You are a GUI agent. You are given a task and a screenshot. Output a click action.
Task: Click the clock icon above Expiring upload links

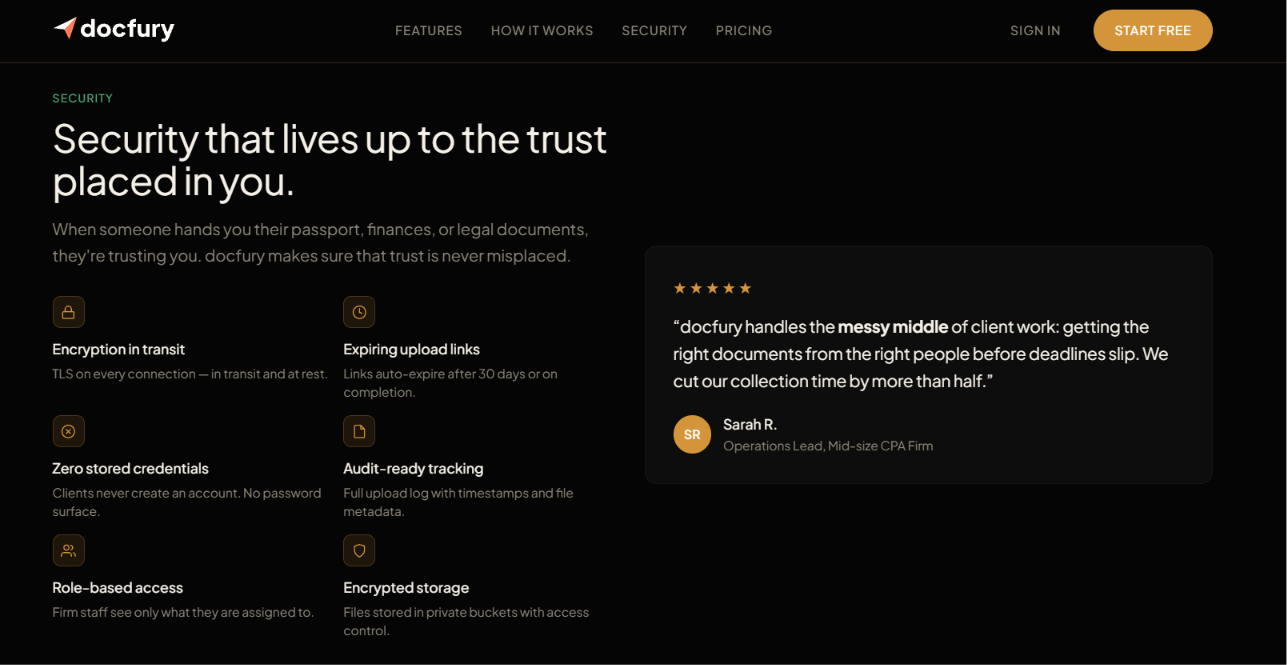[x=359, y=312]
